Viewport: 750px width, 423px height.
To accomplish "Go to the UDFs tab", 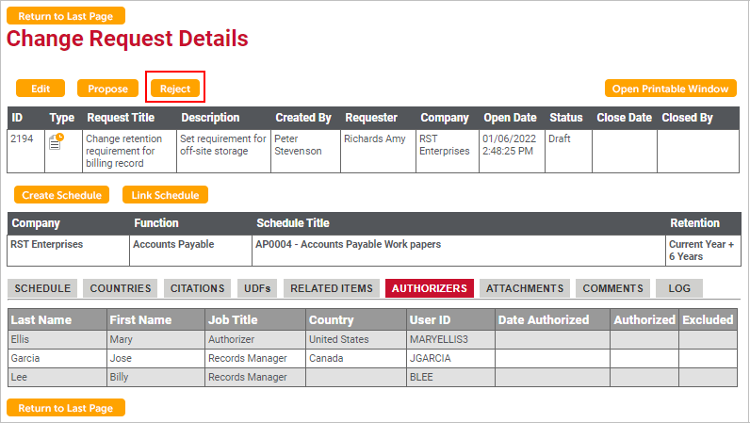I will point(257,288).
